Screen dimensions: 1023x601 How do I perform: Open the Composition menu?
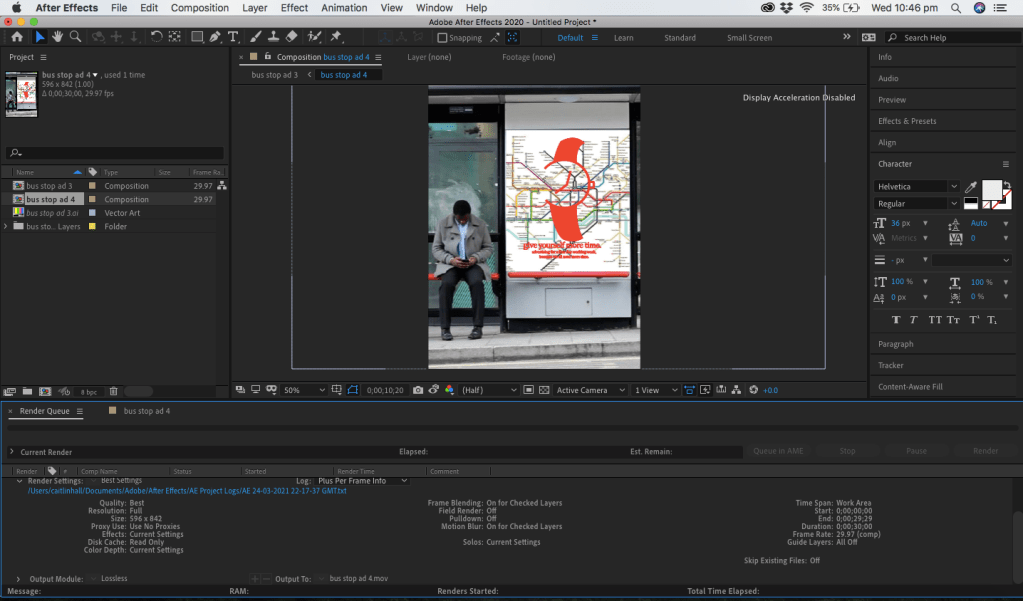click(199, 8)
